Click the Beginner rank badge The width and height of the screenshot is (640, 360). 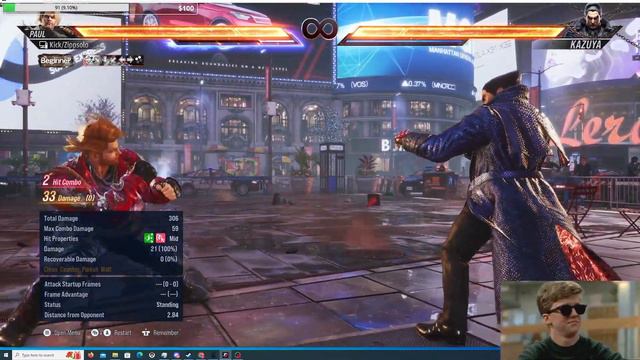click(x=56, y=61)
